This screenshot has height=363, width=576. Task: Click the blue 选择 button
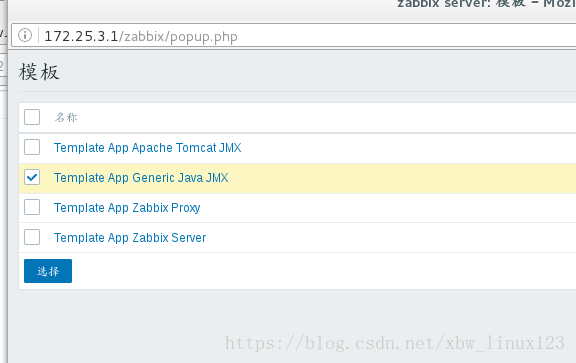[x=48, y=271]
